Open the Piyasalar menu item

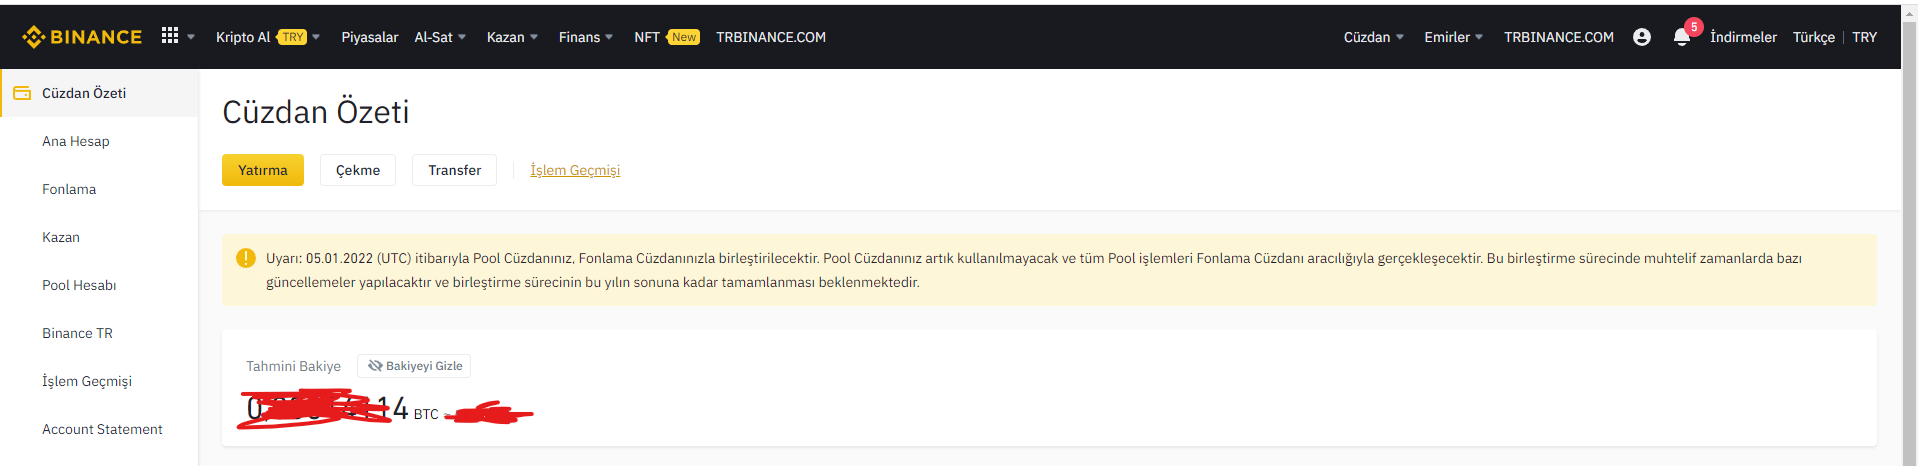point(369,37)
